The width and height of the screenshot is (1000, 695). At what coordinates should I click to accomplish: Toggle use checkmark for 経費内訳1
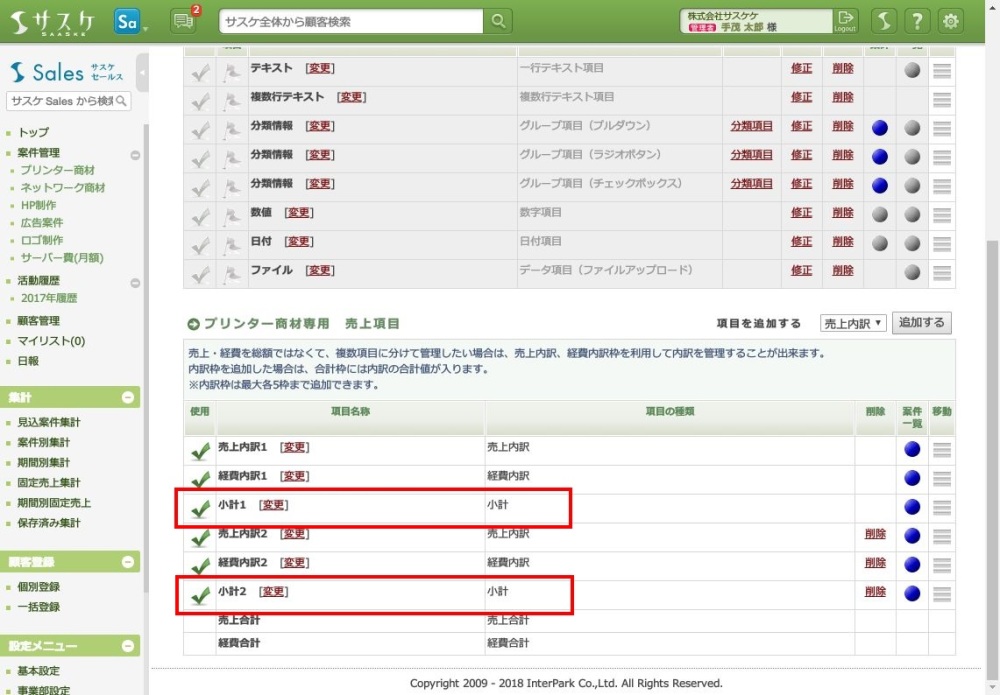point(200,479)
